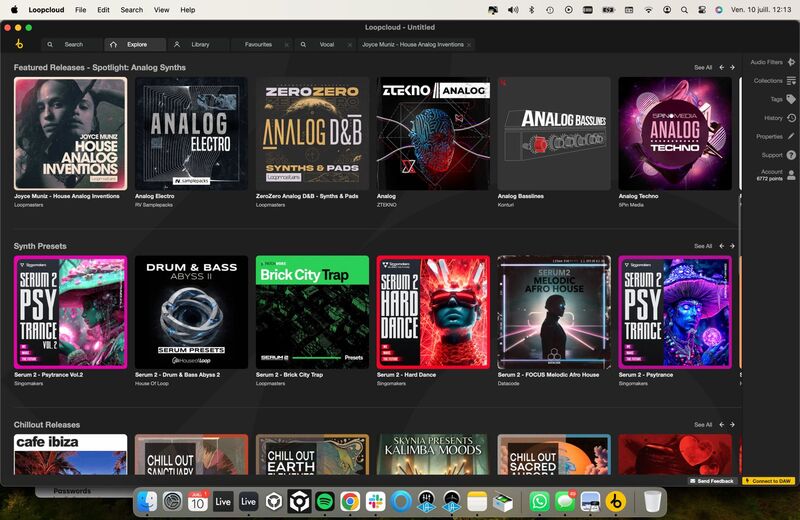The image size is (800, 520).
Task: Click the 'House Of Loop' label text
Action: 152,383
